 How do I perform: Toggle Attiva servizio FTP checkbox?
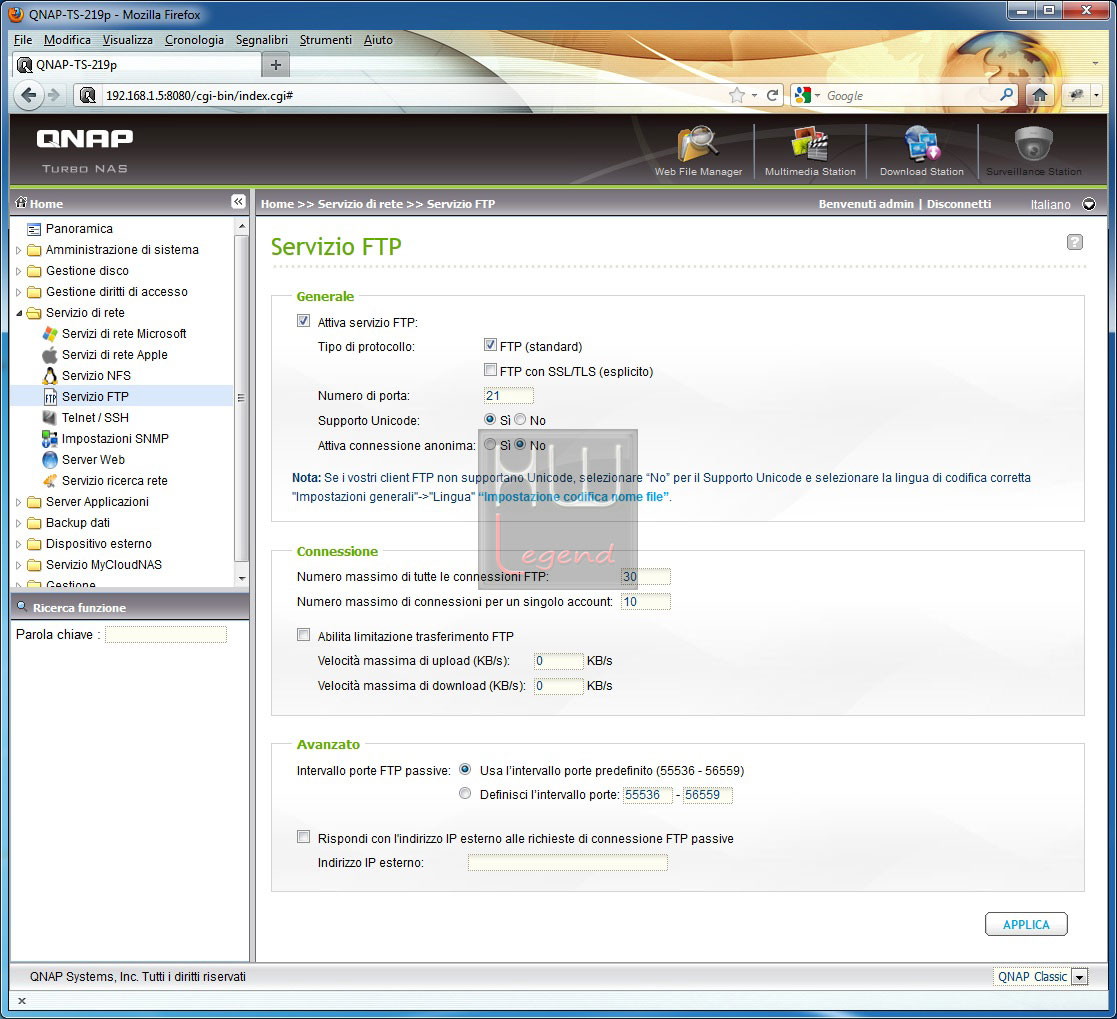[303, 321]
